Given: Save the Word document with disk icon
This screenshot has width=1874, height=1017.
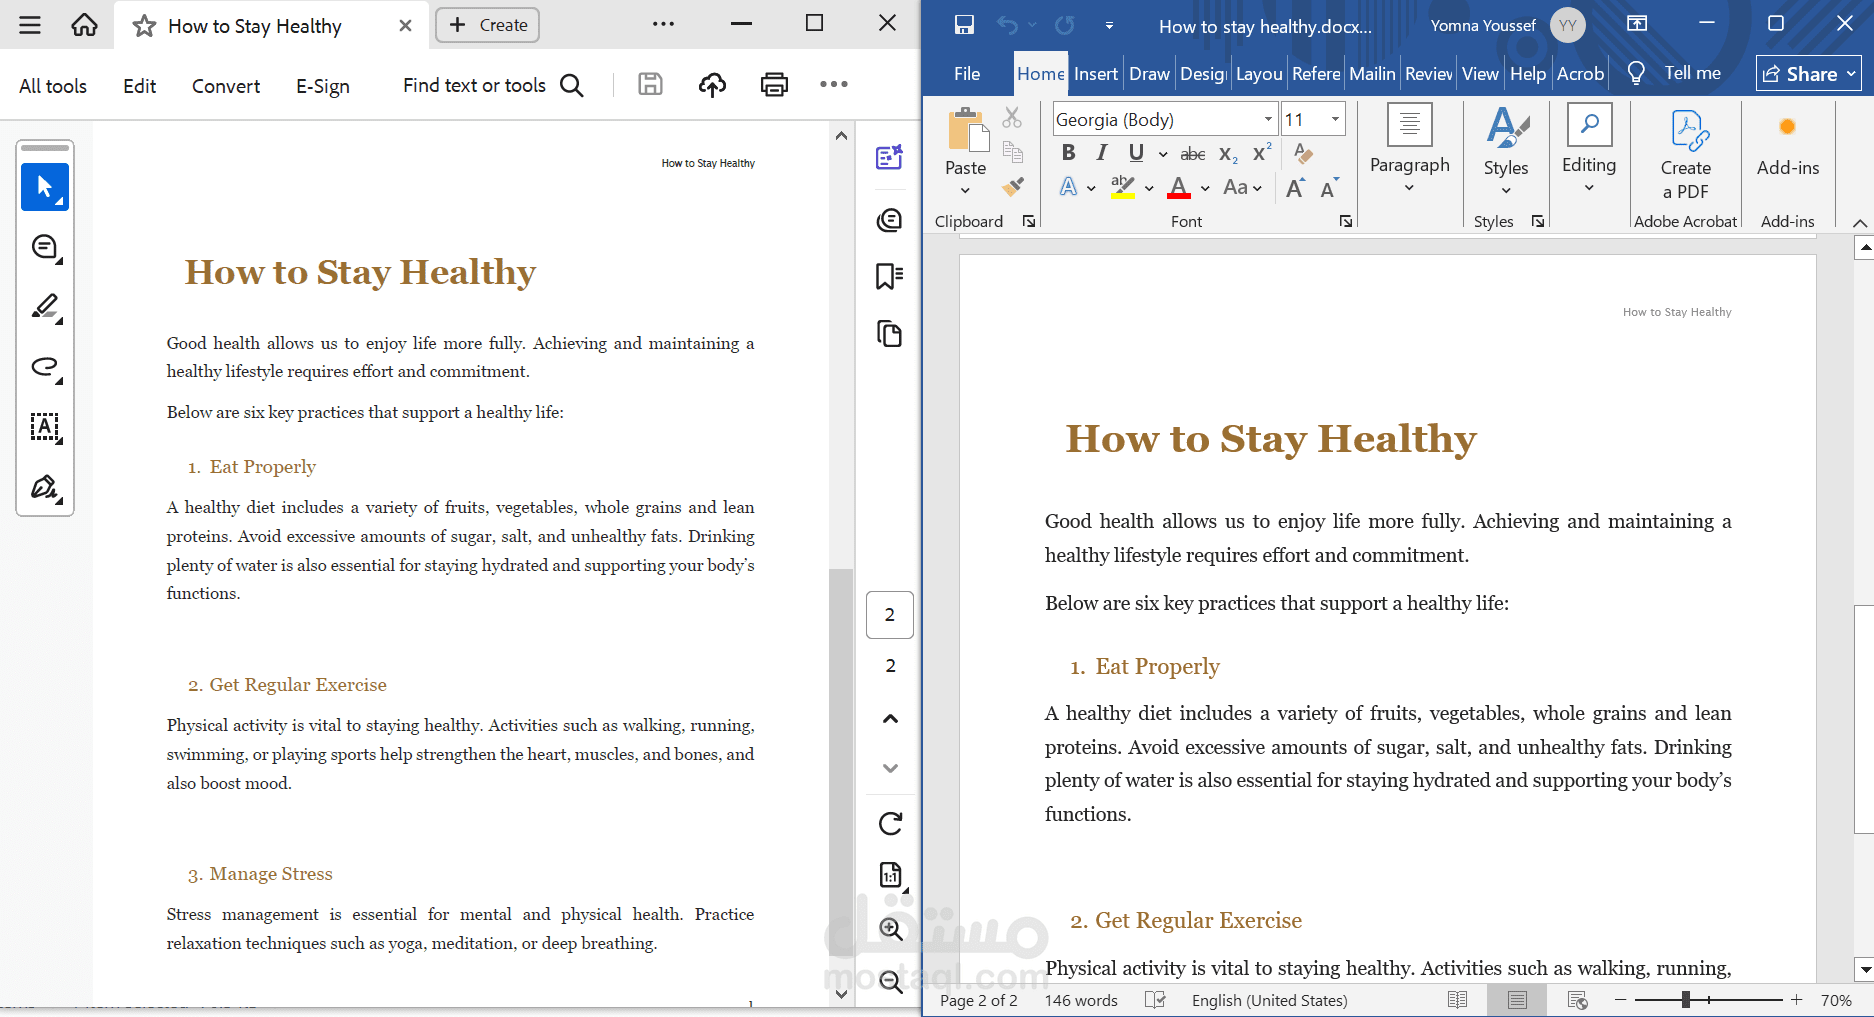Looking at the screenshot, I should click(x=964, y=25).
